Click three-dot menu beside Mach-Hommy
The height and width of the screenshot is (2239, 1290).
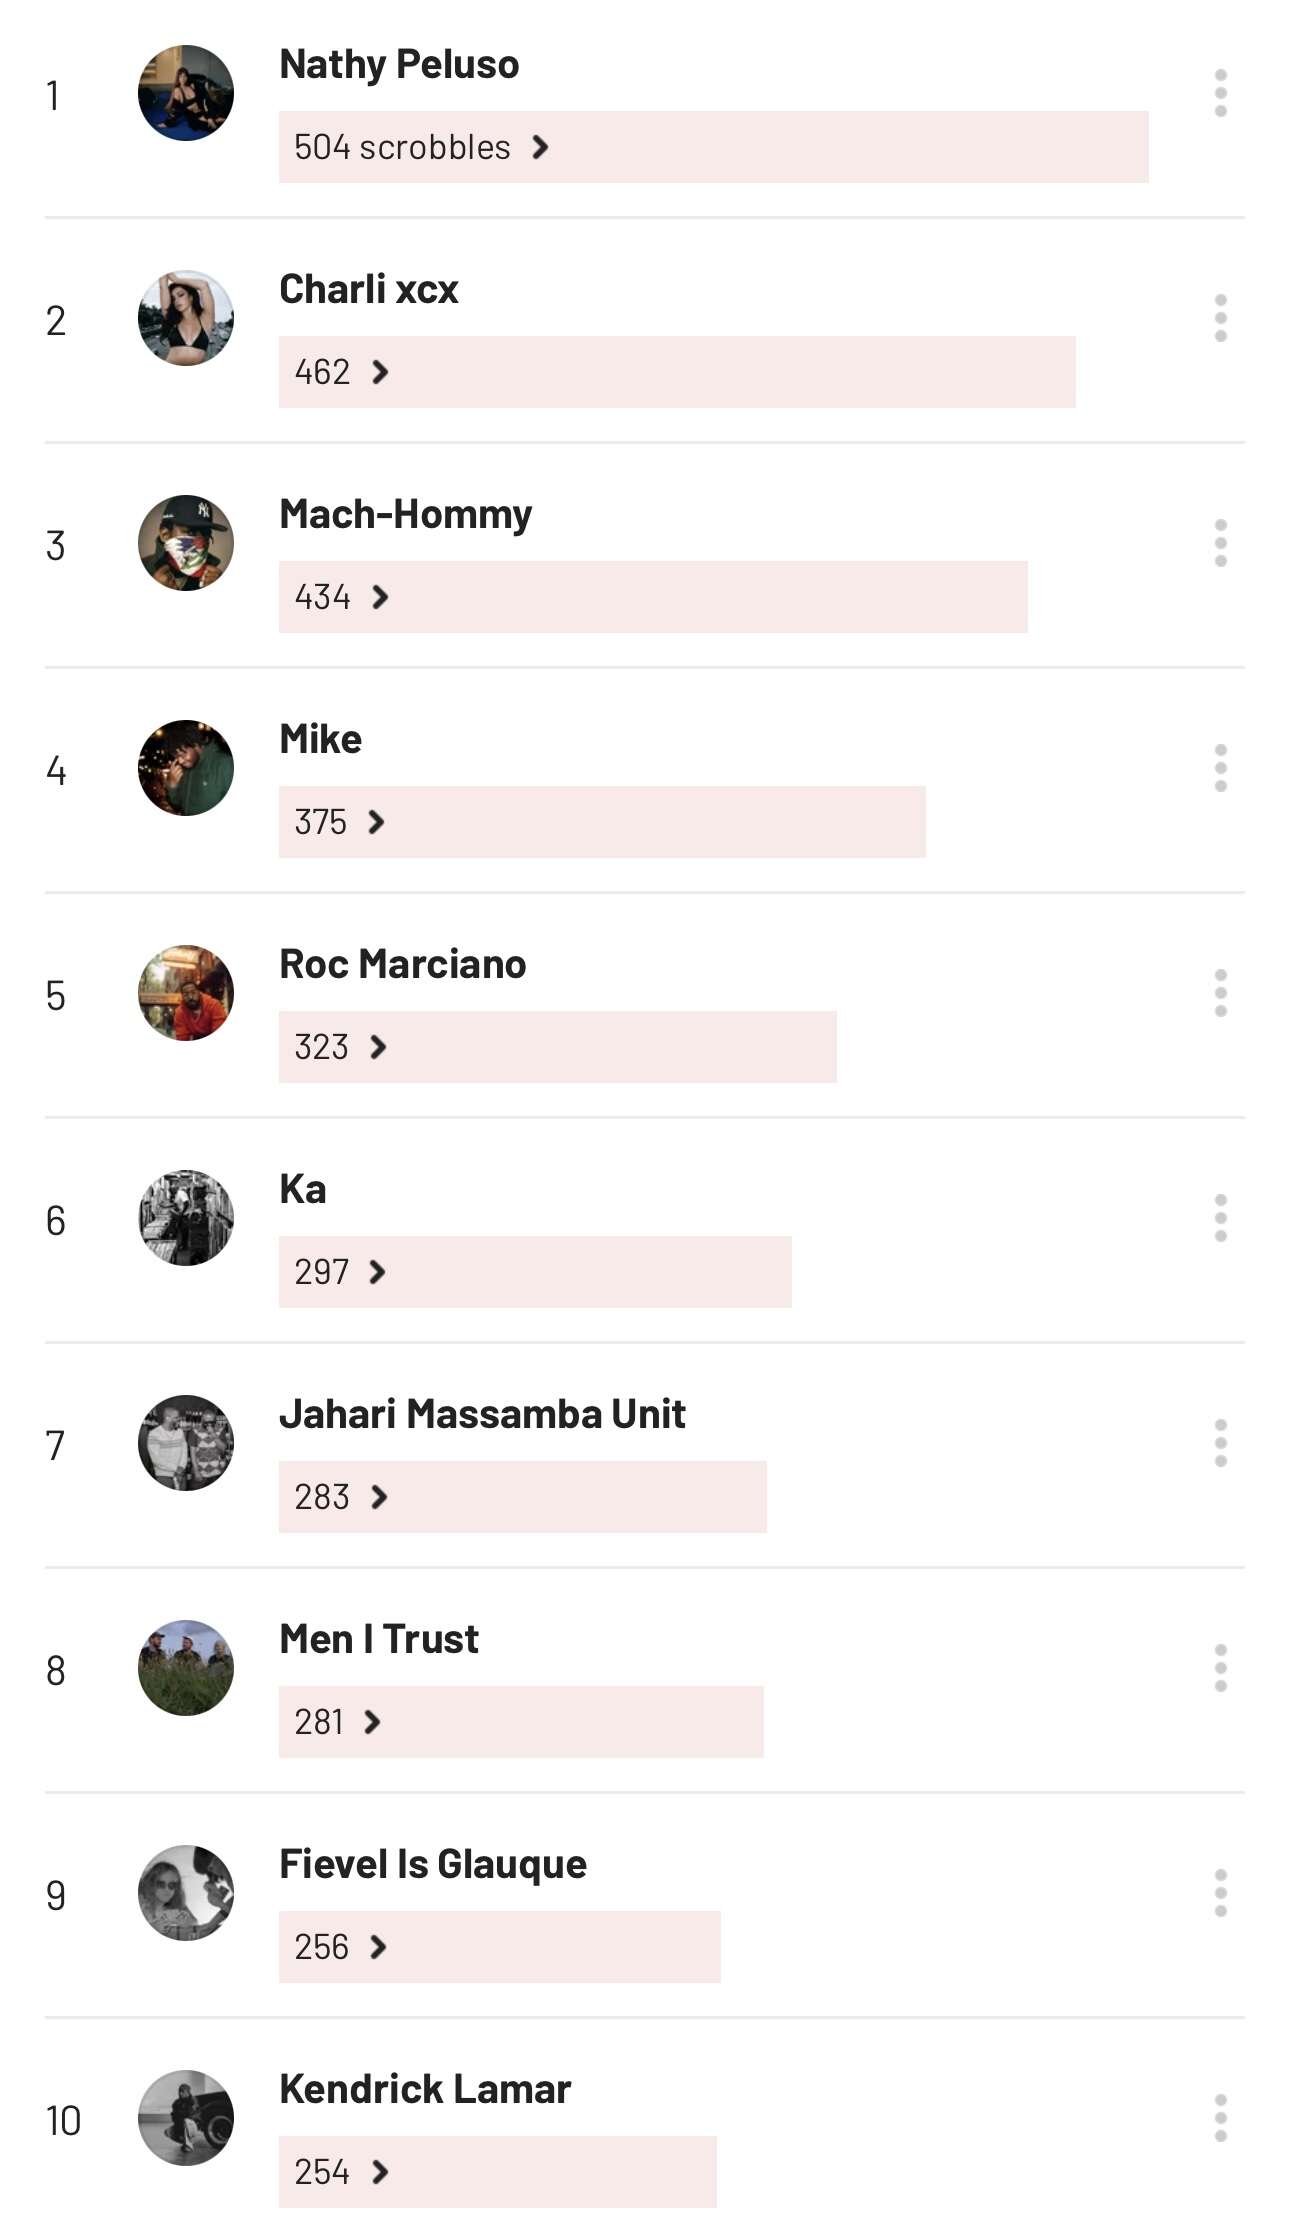pos(1220,543)
